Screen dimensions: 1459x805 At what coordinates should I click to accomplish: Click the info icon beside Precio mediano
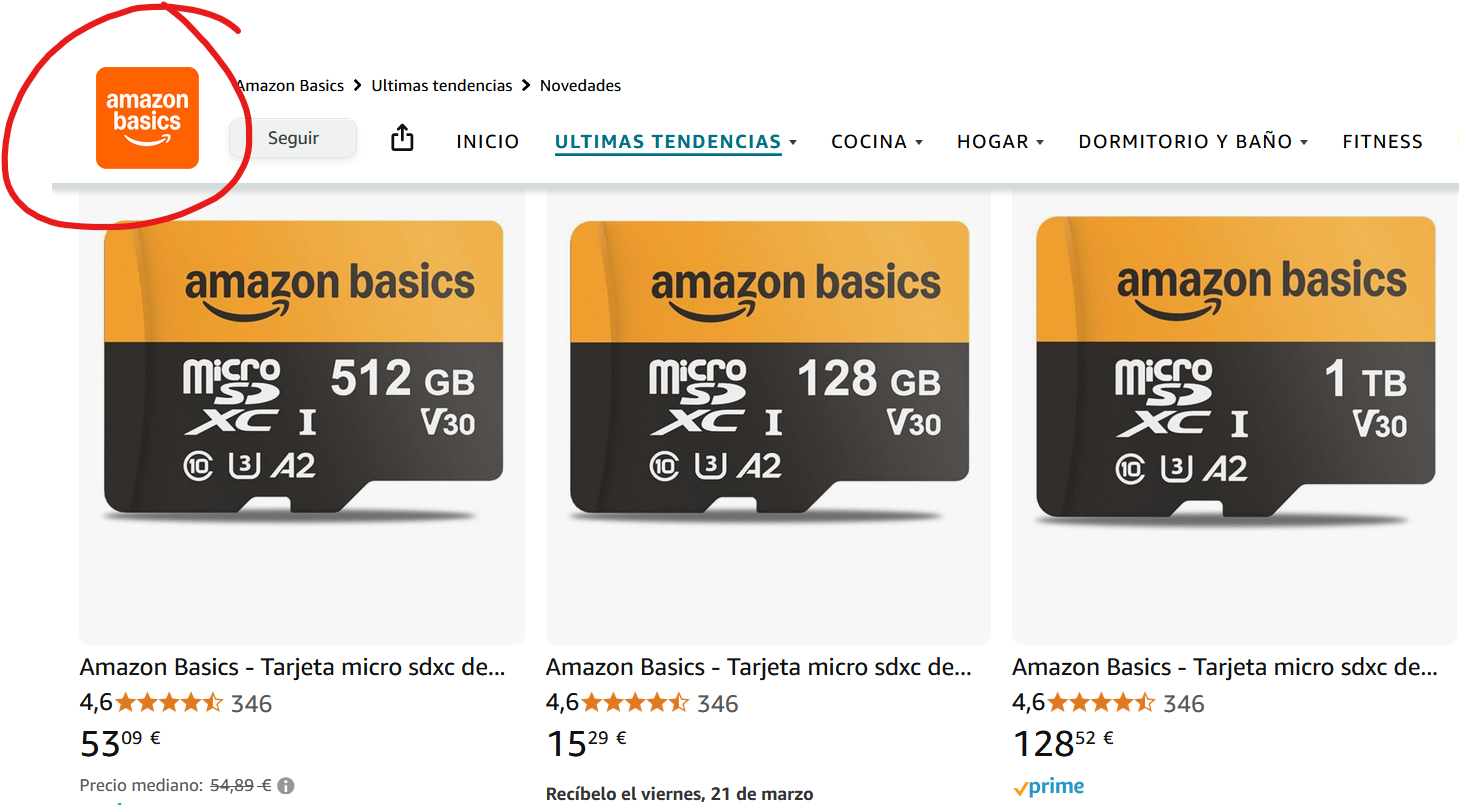(x=286, y=786)
